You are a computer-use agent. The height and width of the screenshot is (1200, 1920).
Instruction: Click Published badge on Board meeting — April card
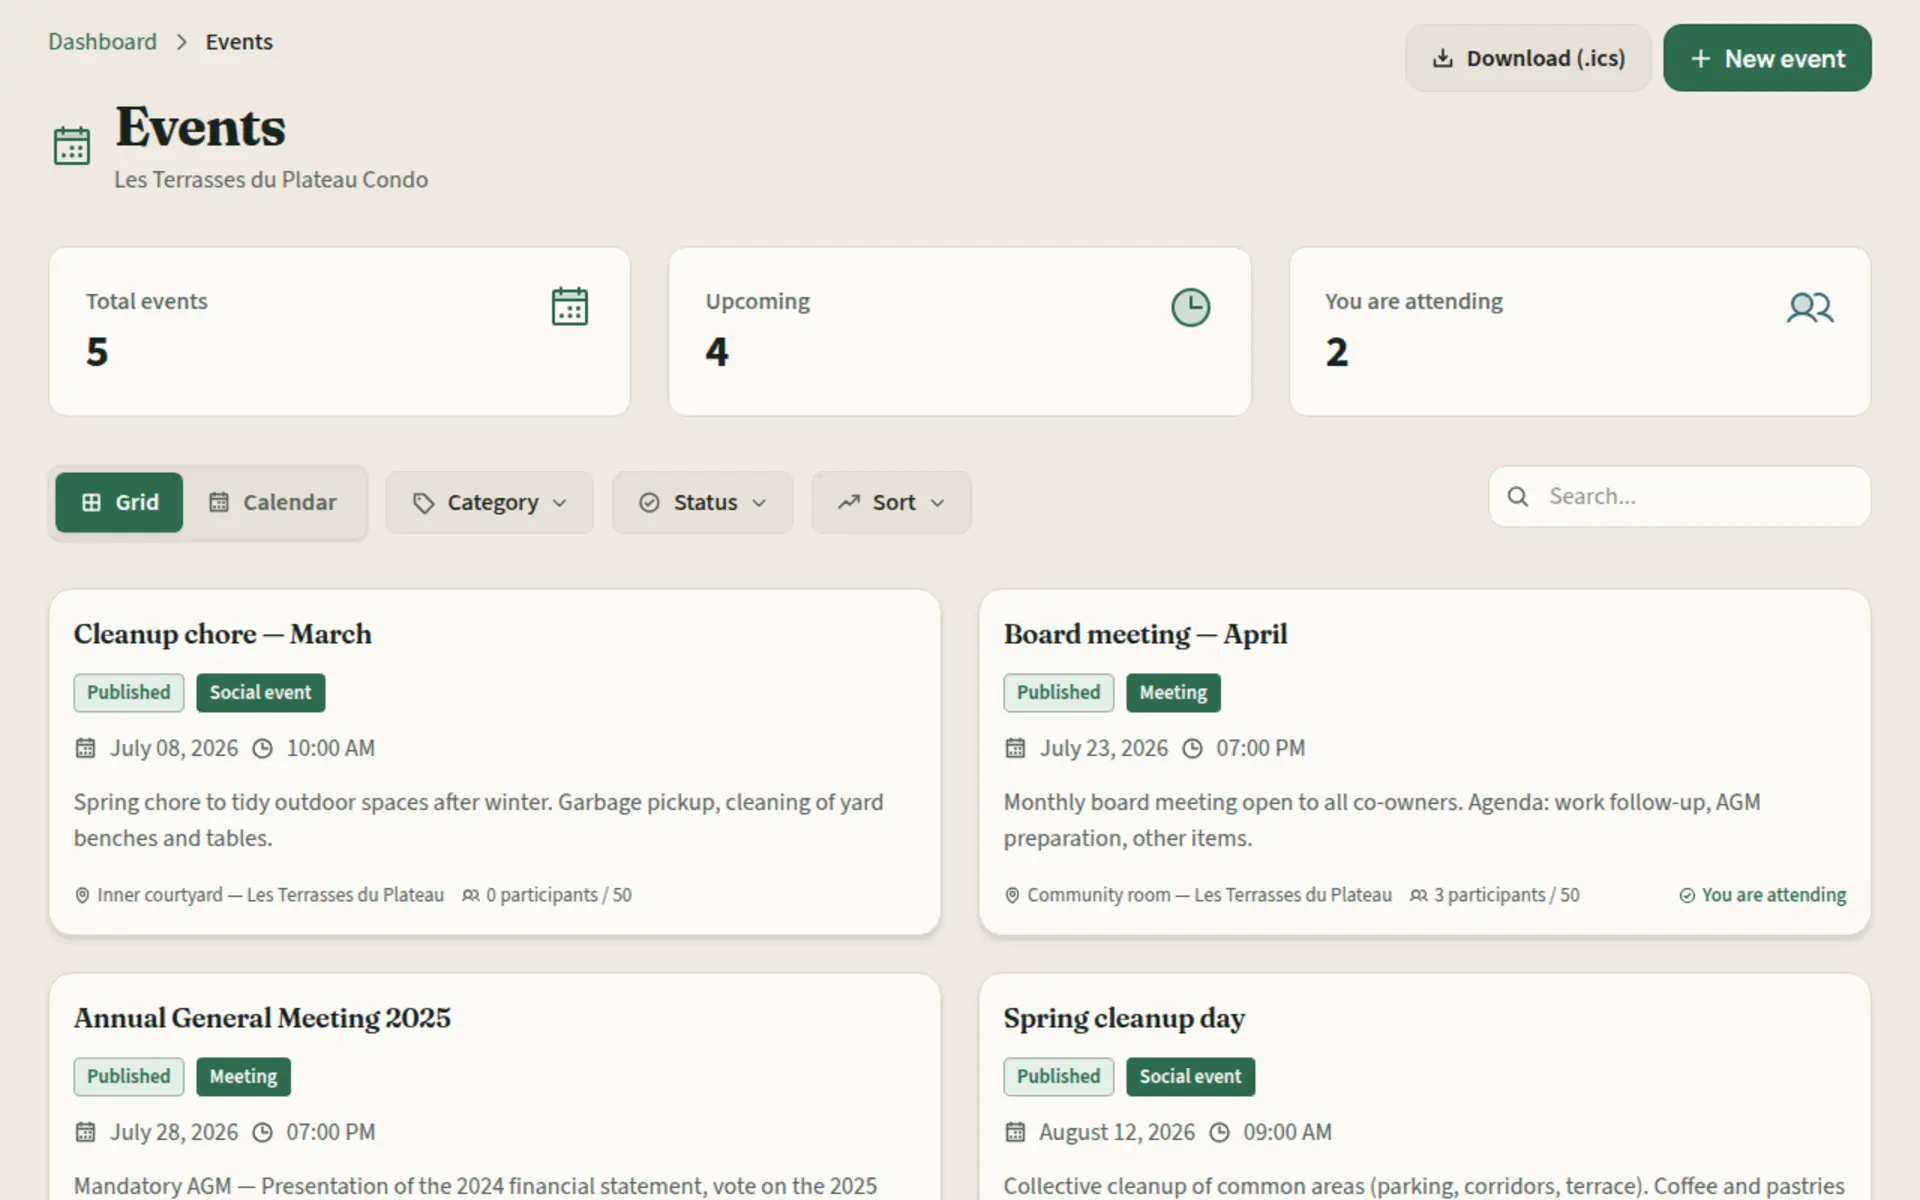(x=1059, y=693)
